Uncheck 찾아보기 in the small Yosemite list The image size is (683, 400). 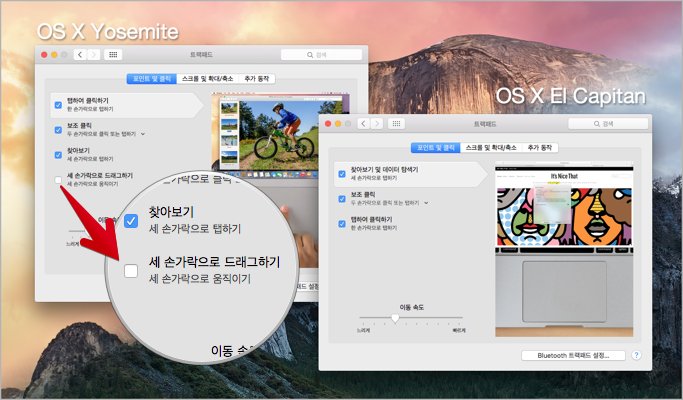(58, 155)
